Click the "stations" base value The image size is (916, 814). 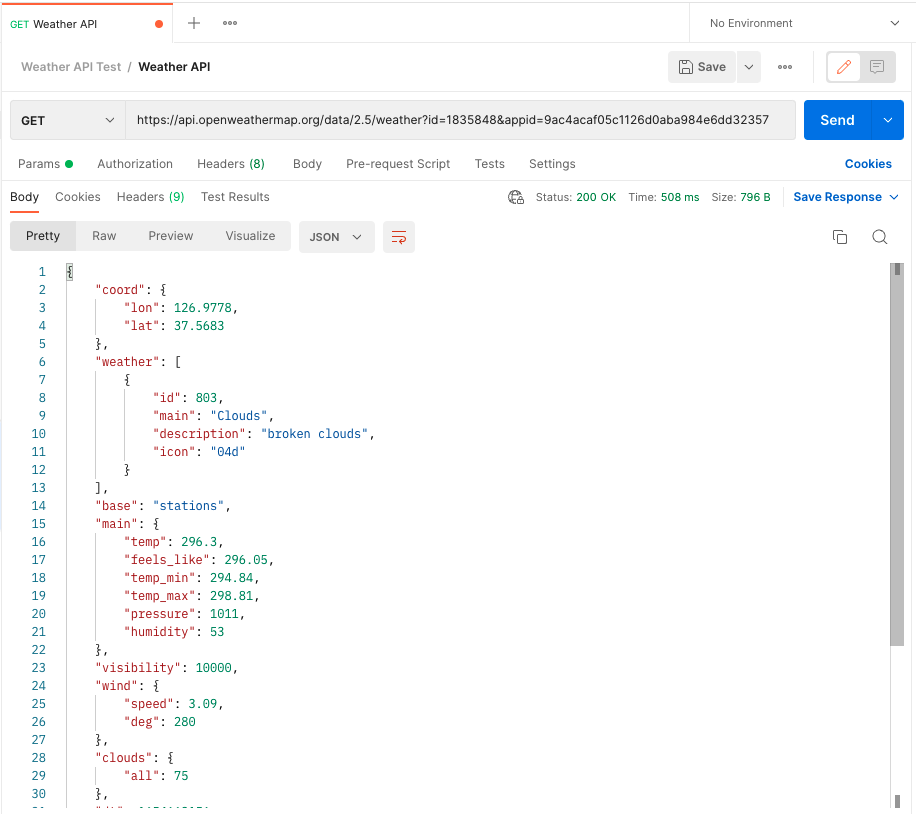(188, 506)
